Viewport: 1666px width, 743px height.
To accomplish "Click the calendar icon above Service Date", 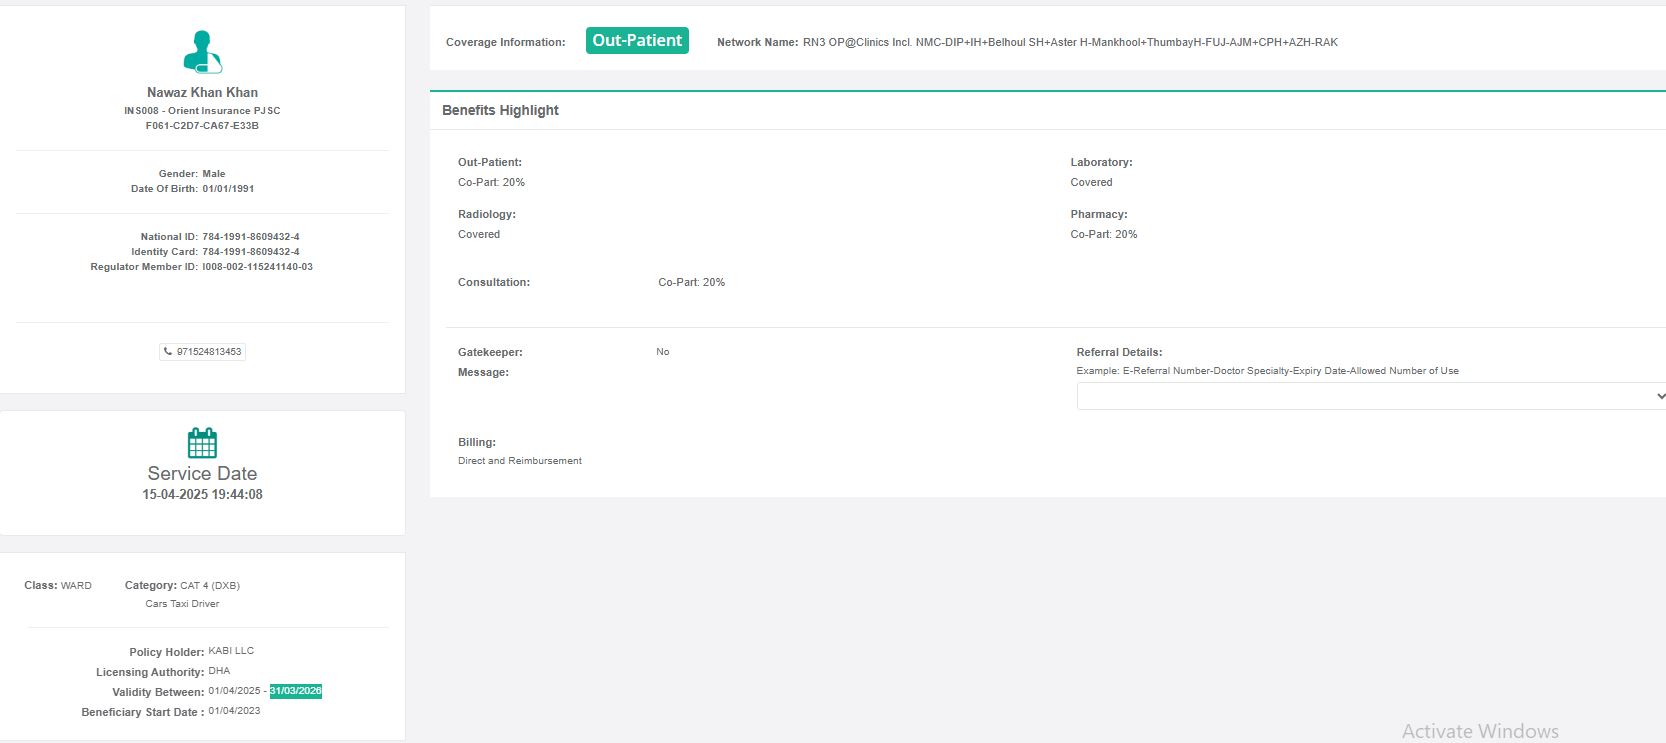I will [x=202, y=443].
